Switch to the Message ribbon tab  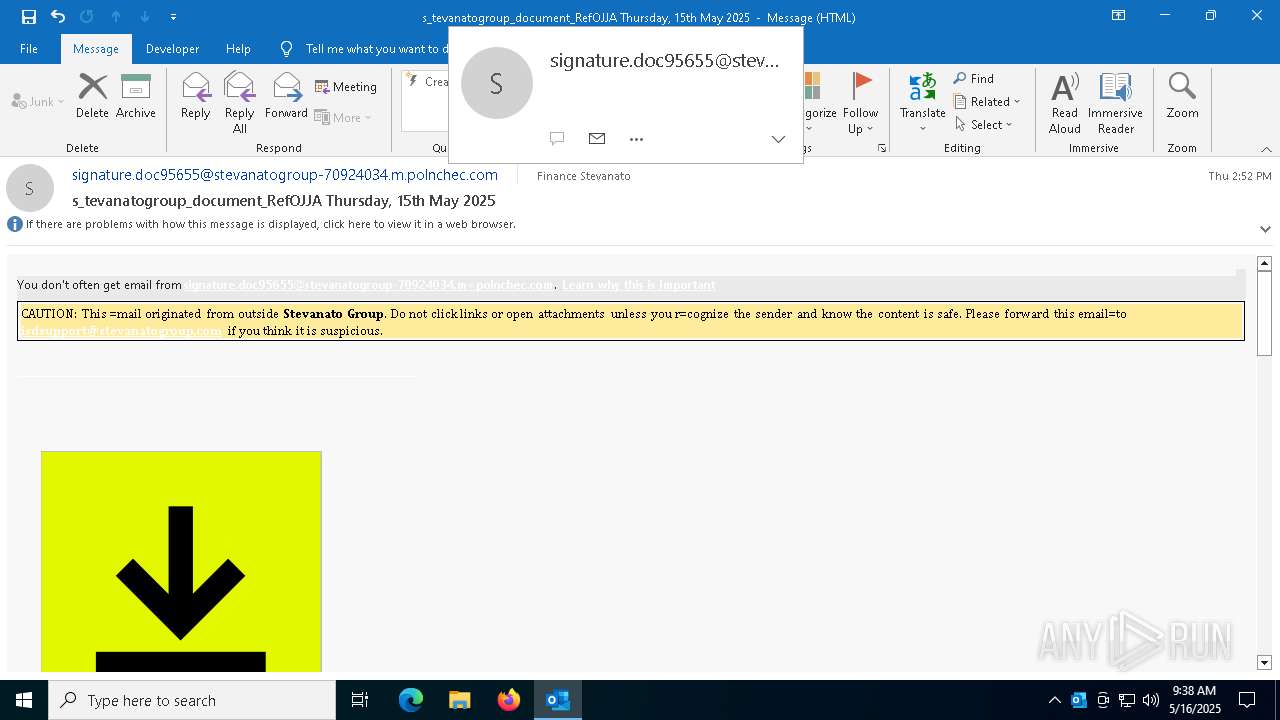point(95,48)
